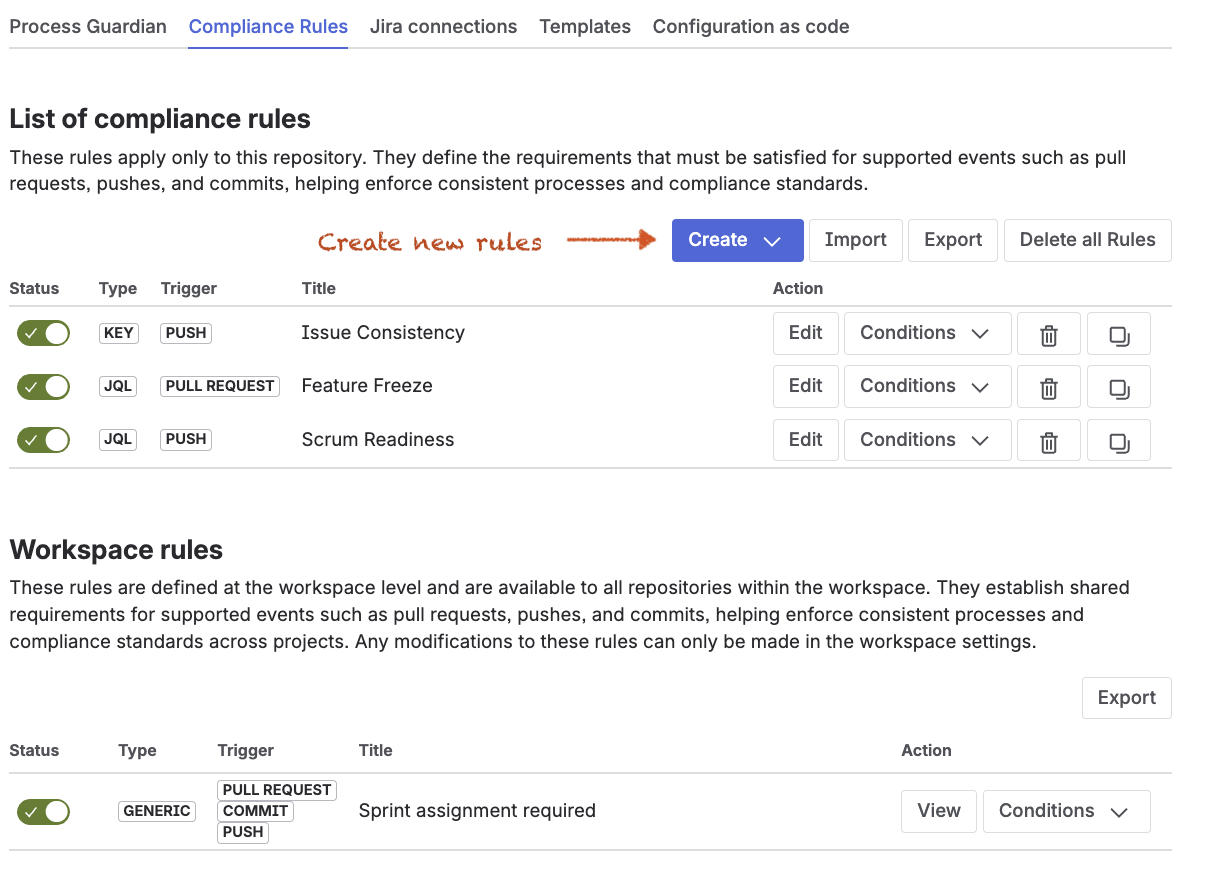The width and height of the screenshot is (1210, 894).
Task: Duplicate the Issue Consistency rule using copy icon
Action: (x=1119, y=334)
